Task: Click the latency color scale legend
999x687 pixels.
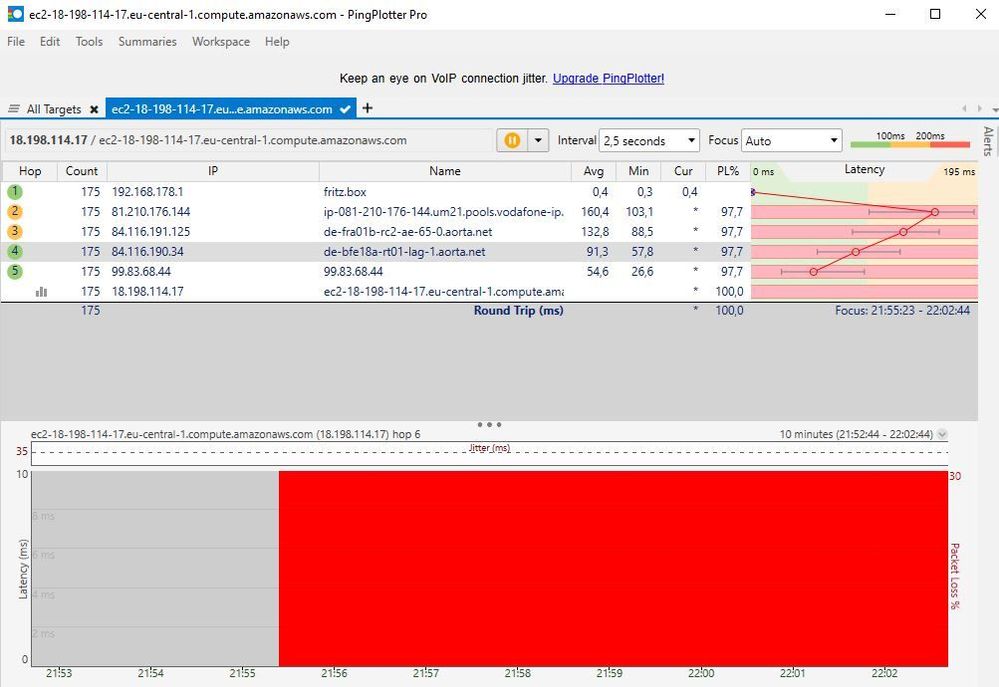Action: 910,140
